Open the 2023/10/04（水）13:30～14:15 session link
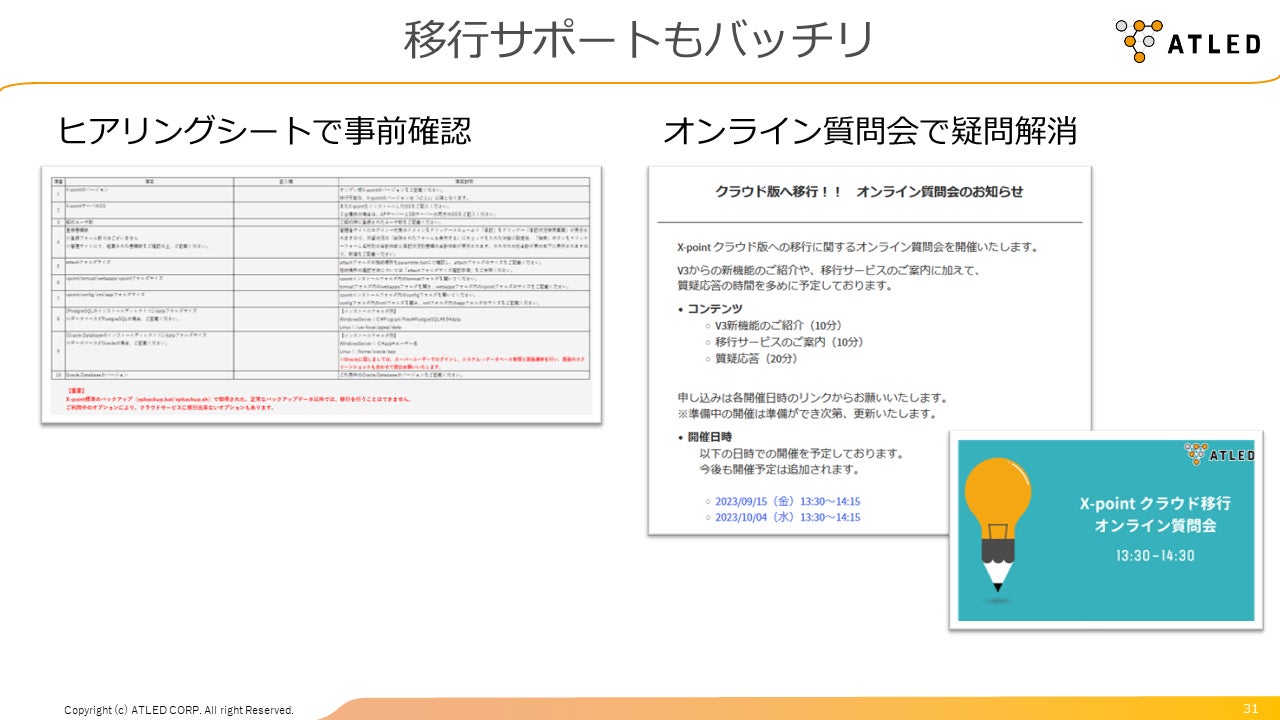Viewport: 1280px width, 720px height. coord(787,517)
